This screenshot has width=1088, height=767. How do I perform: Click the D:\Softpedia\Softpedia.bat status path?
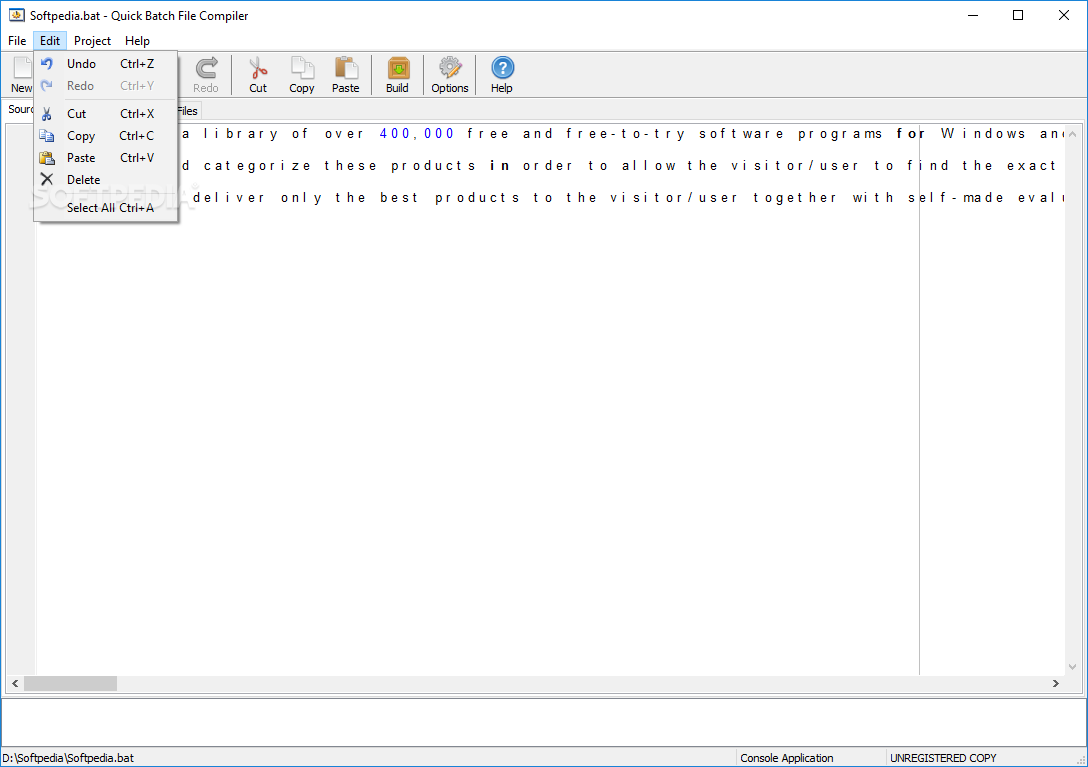(68, 758)
